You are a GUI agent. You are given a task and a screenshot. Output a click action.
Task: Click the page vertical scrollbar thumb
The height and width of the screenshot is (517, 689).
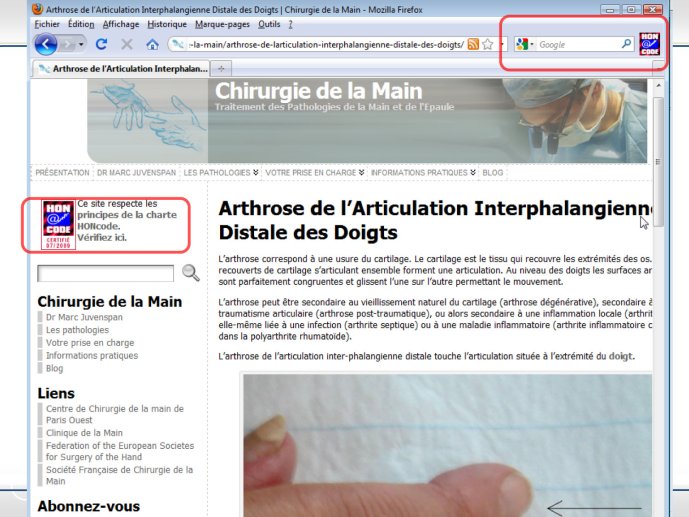tap(658, 162)
